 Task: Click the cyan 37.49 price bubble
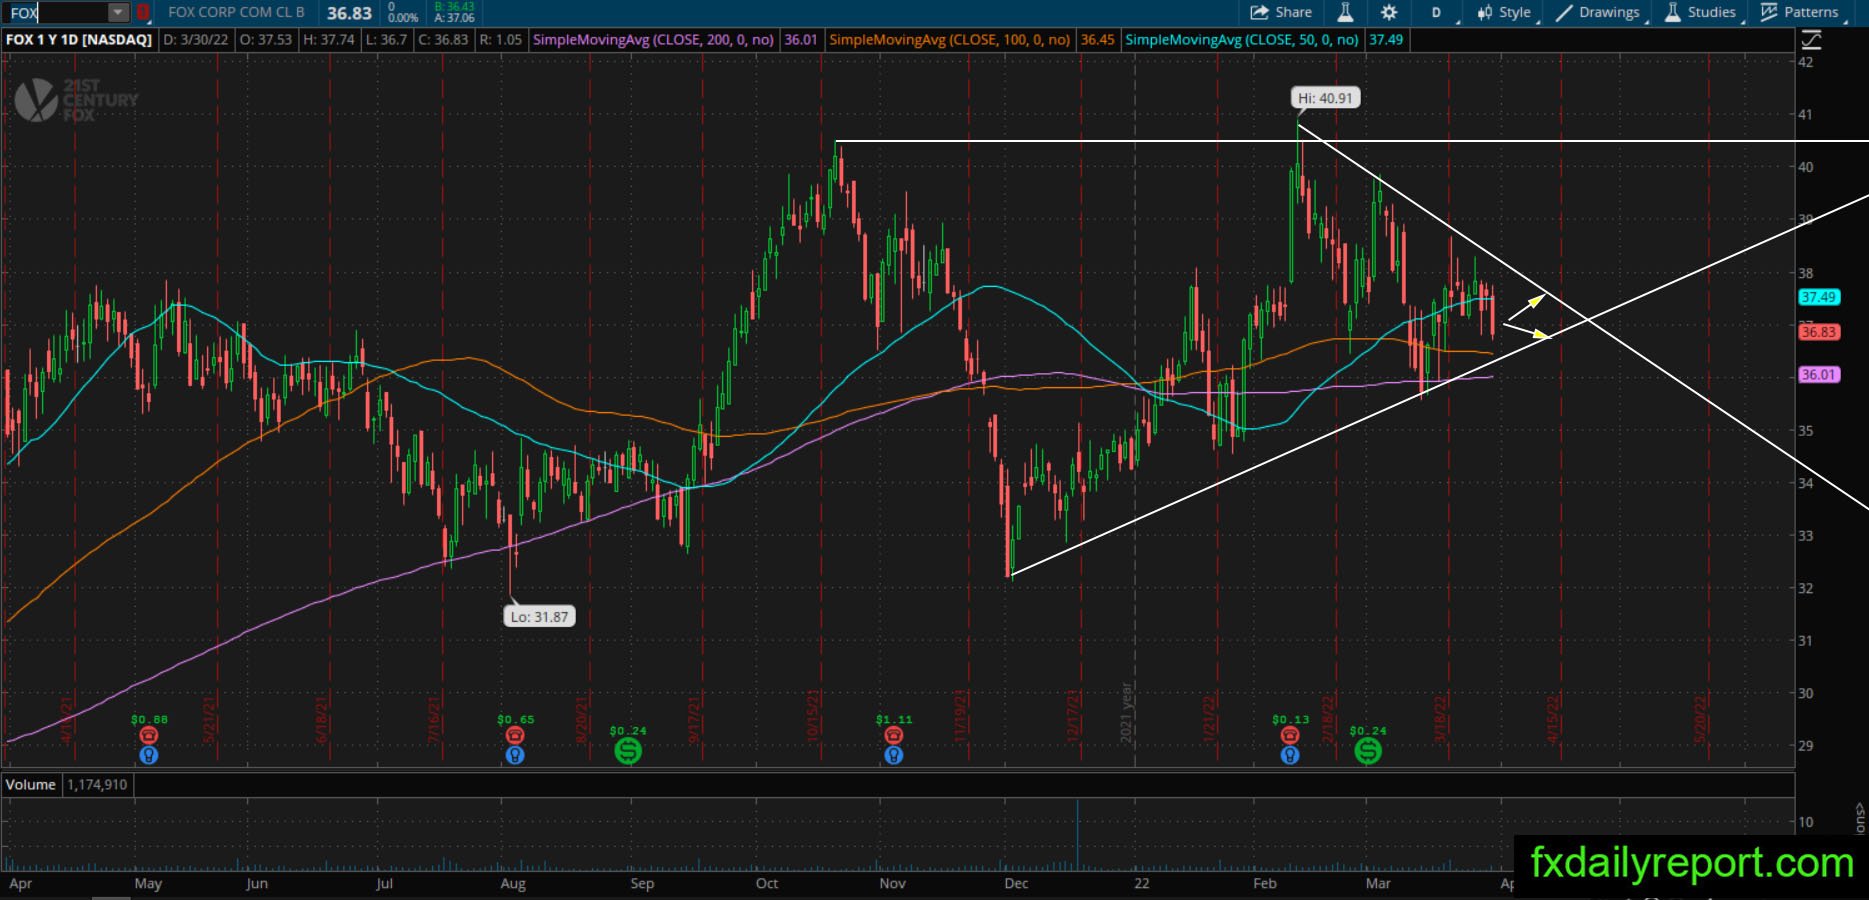(1818, 297)
